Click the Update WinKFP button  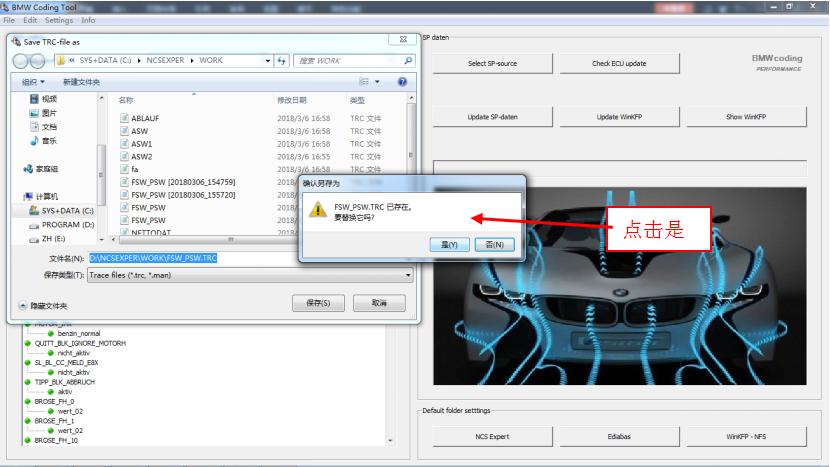pyautogui.click(x=619, y=117)
